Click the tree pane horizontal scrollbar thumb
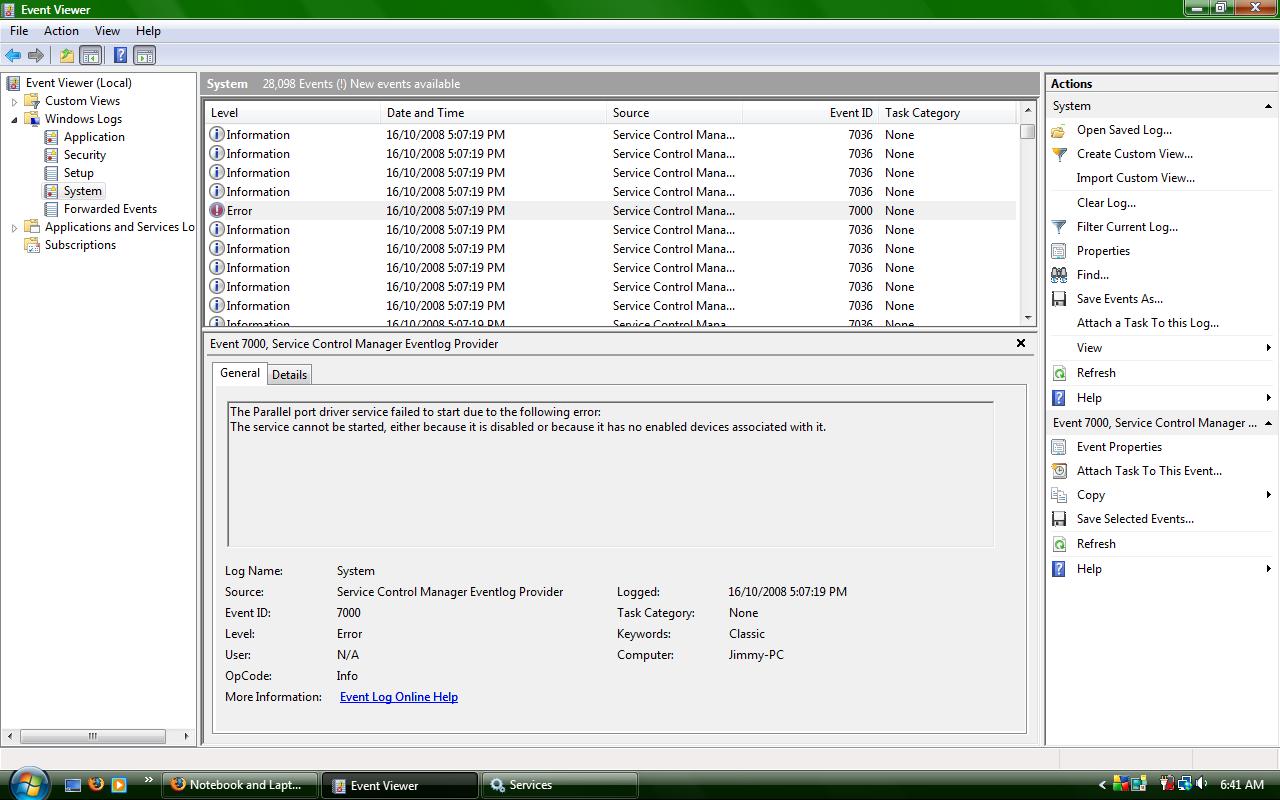The height and width of the screenshot is (800, 1280). (x=92, y=736)
